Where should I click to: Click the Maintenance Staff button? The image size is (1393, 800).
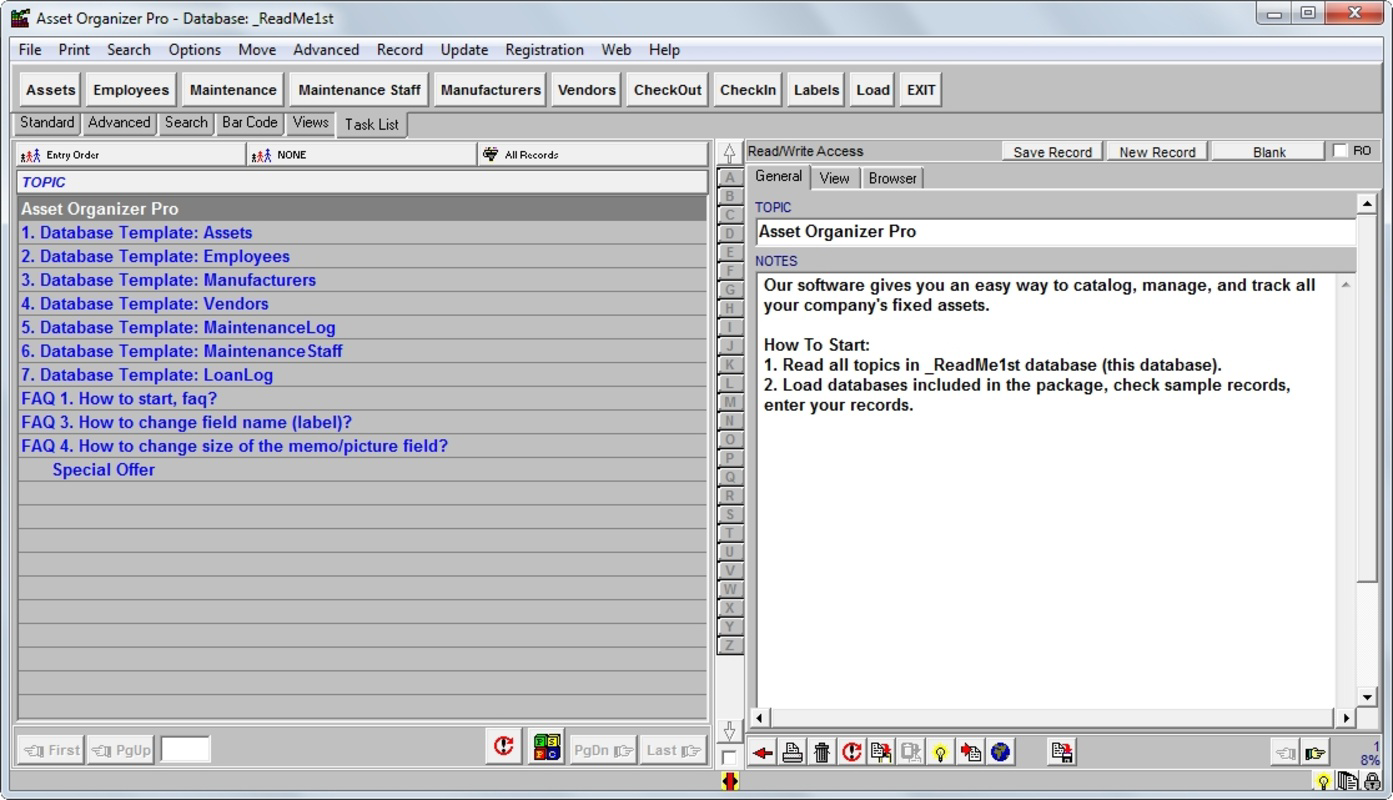point(359,90)
